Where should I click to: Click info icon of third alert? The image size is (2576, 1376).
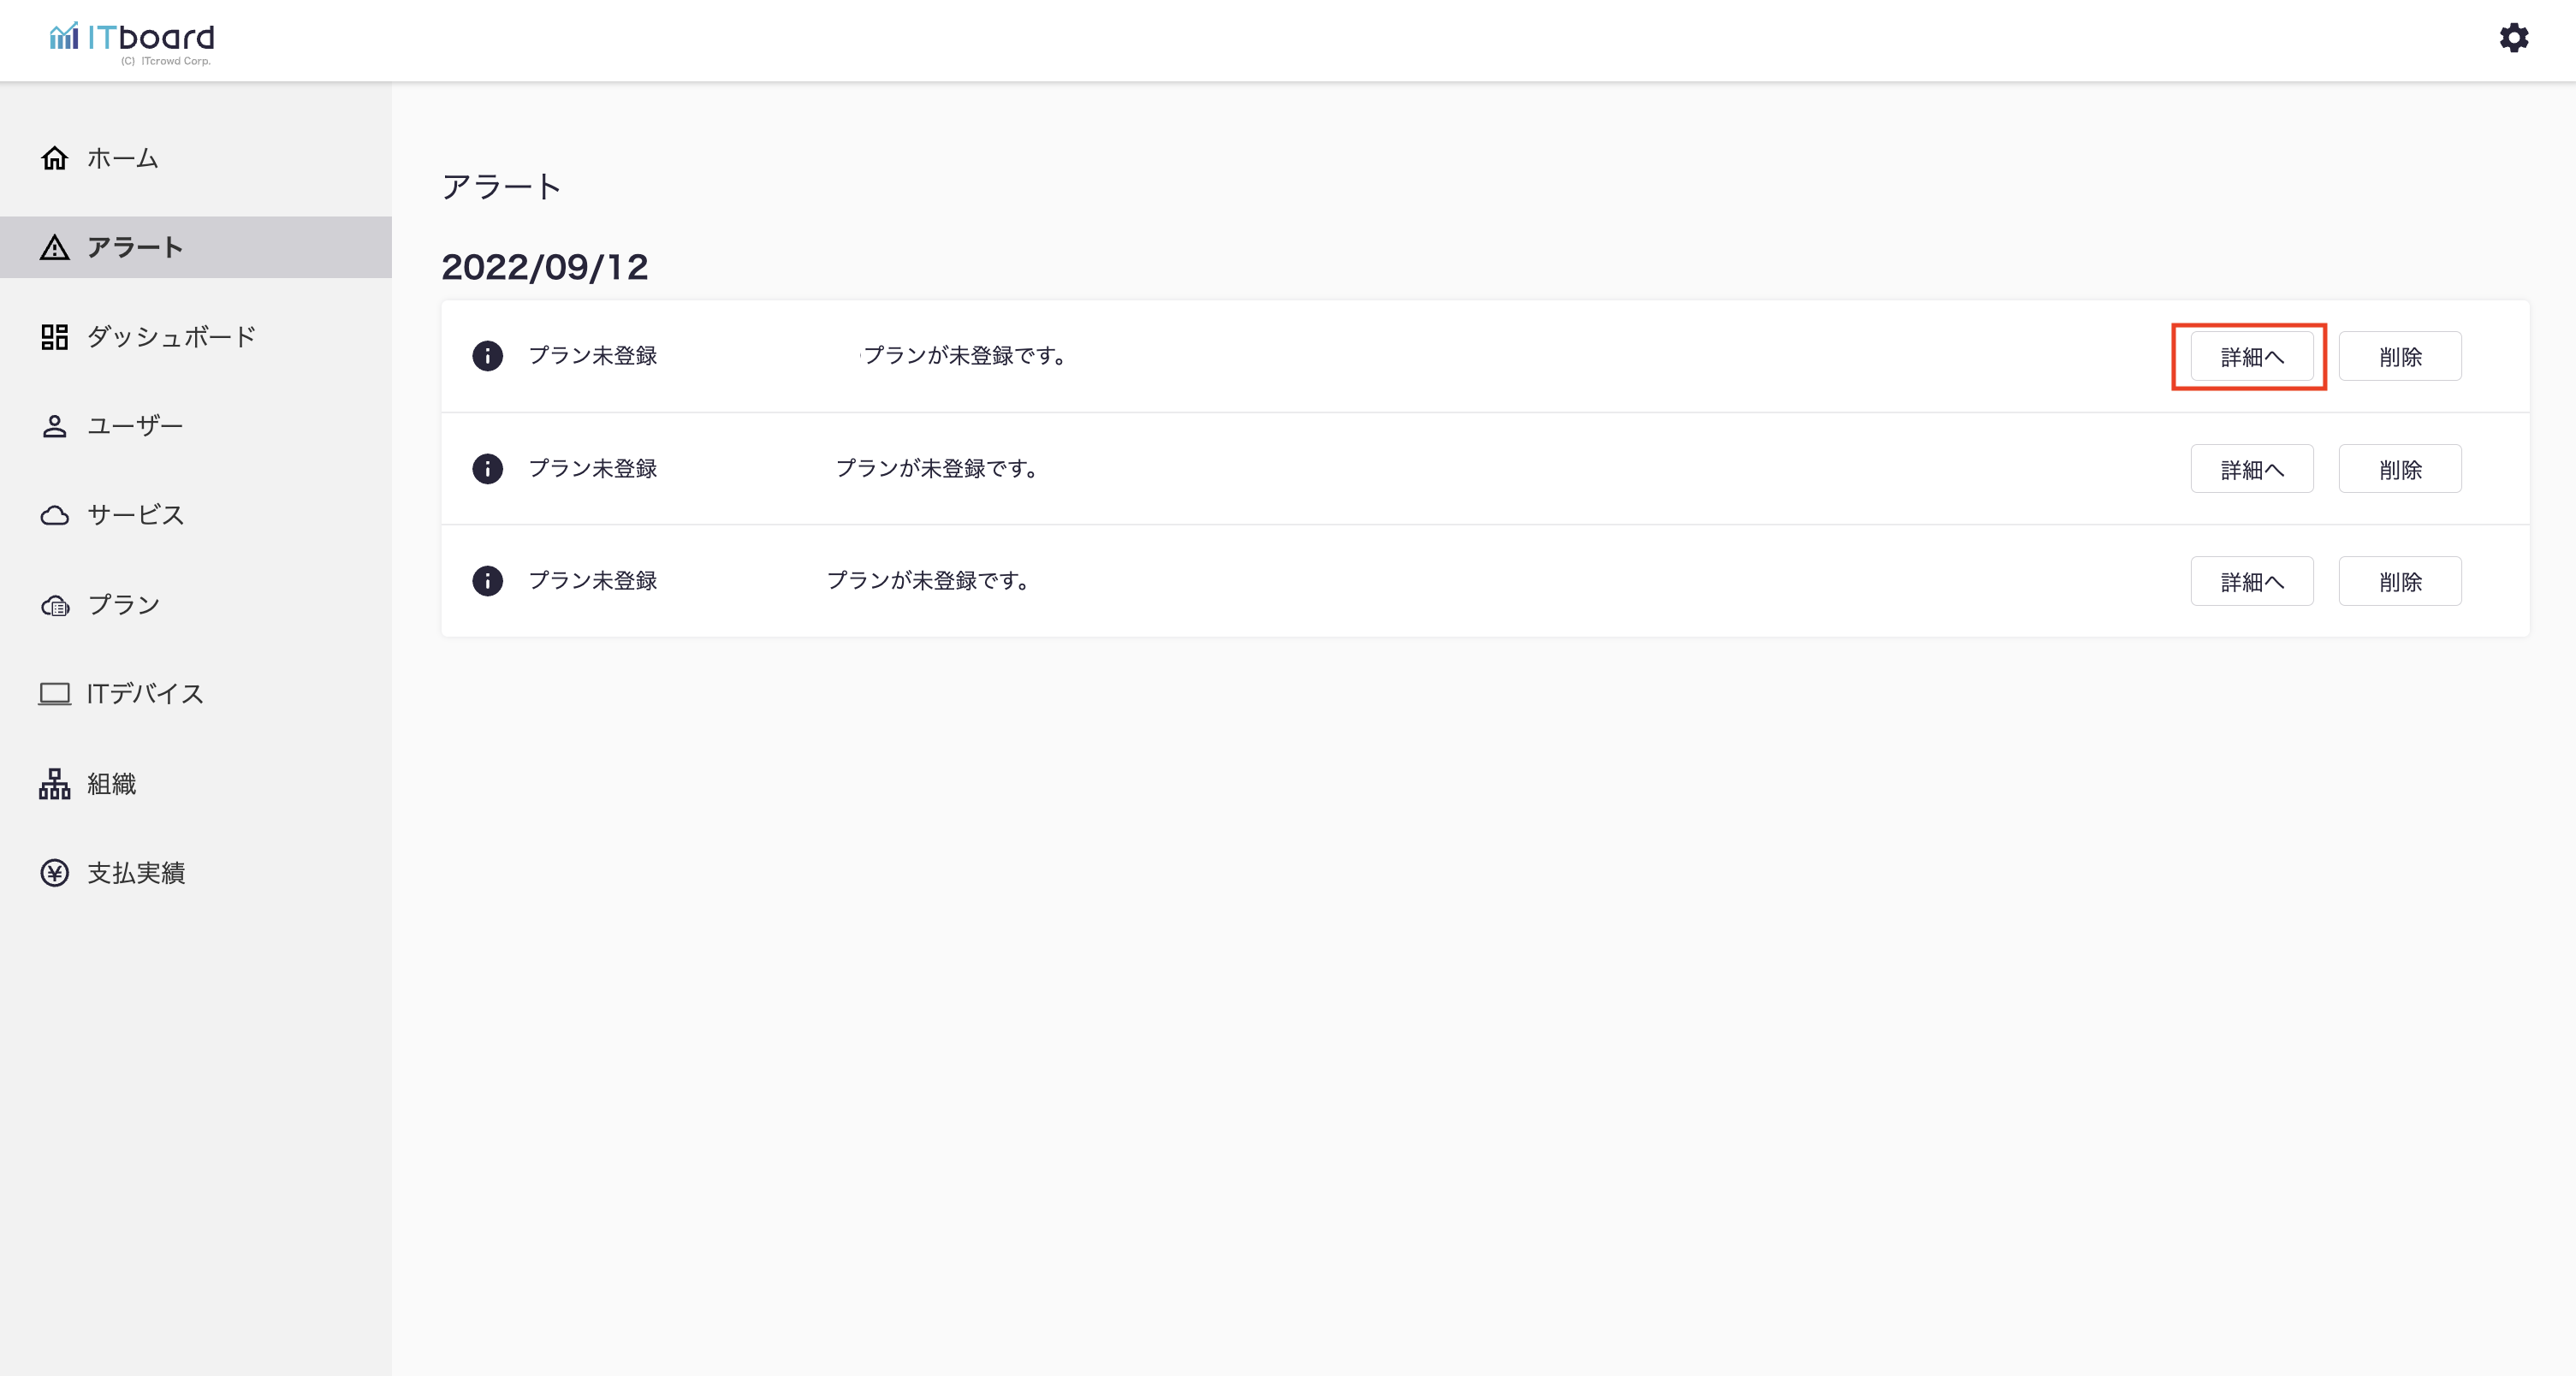pyautogui.click(x=487, y=581)
